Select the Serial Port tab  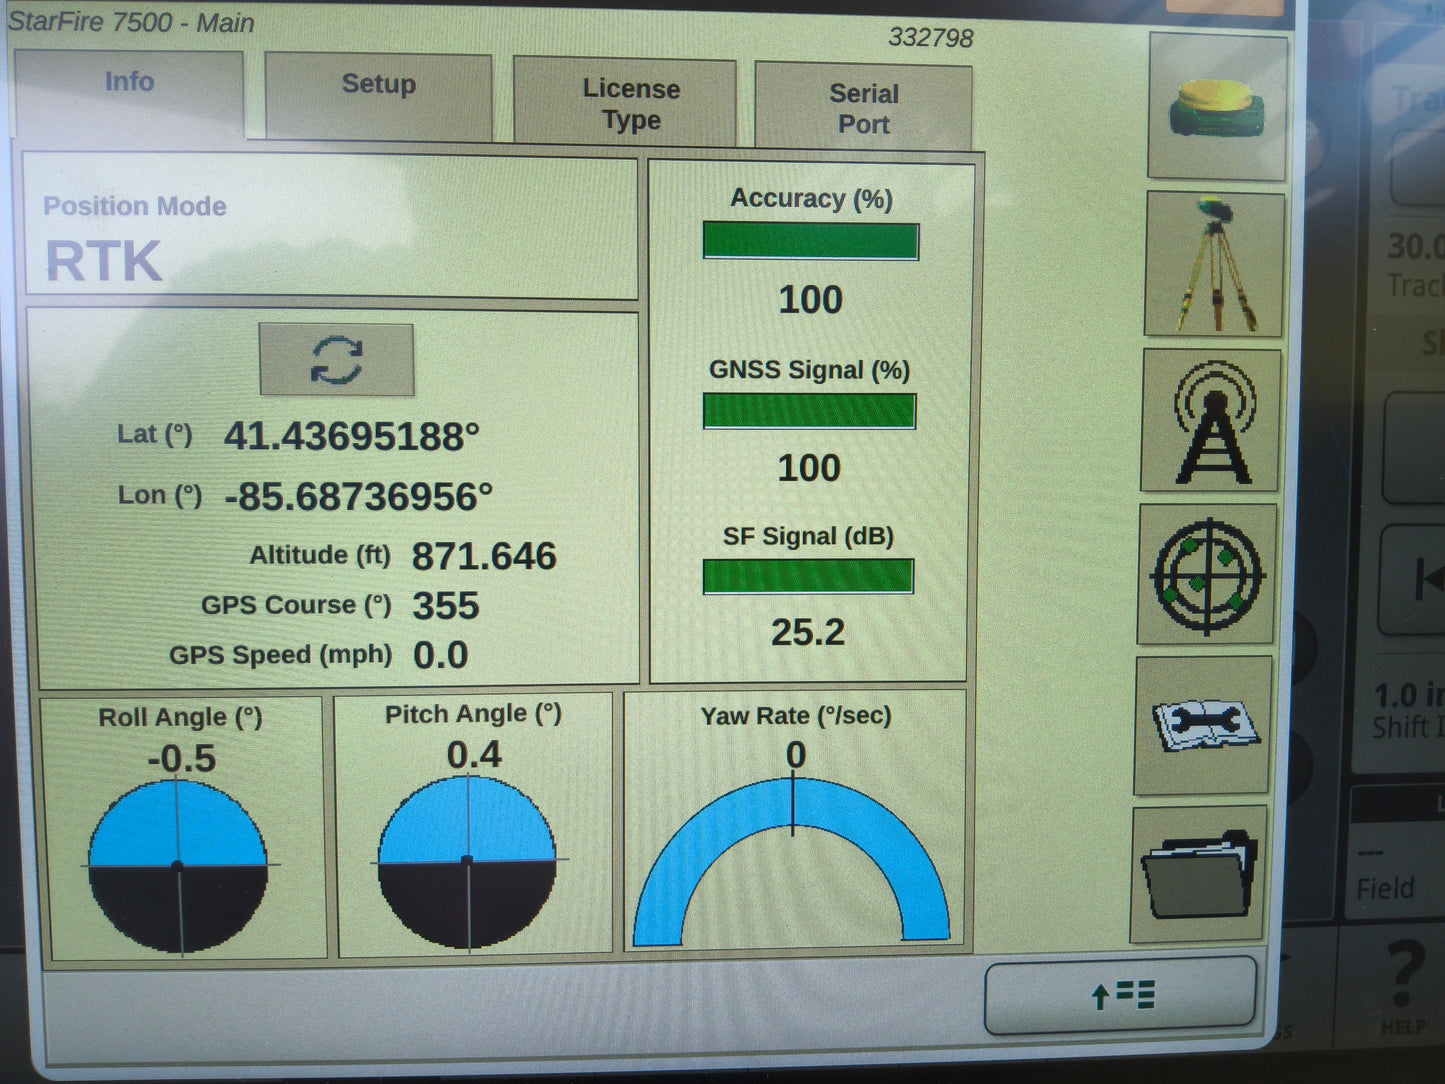tap(863, 108)
